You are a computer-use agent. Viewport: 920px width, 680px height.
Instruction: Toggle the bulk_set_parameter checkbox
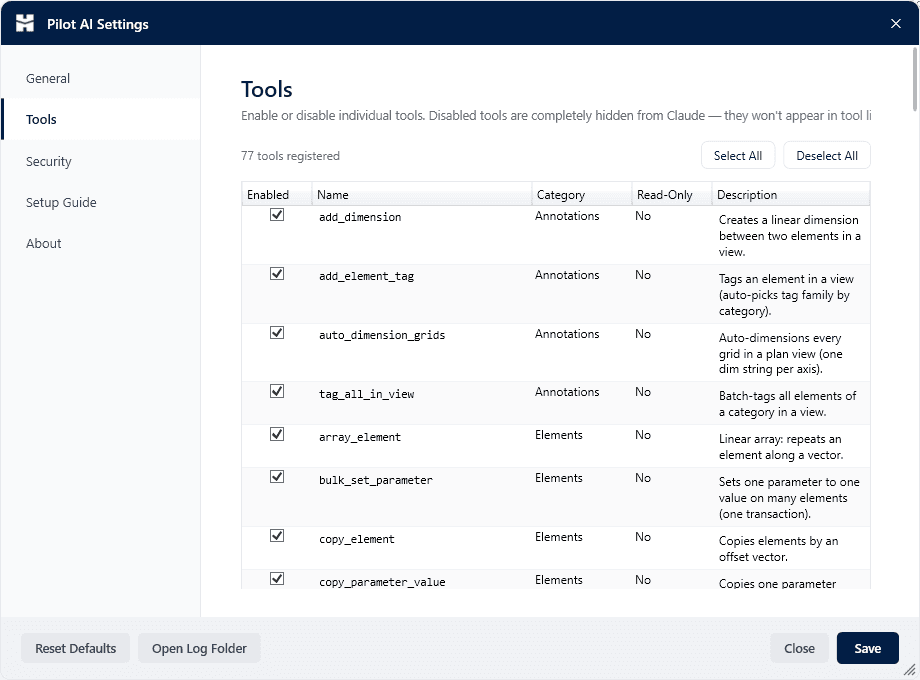pos(277,477)
